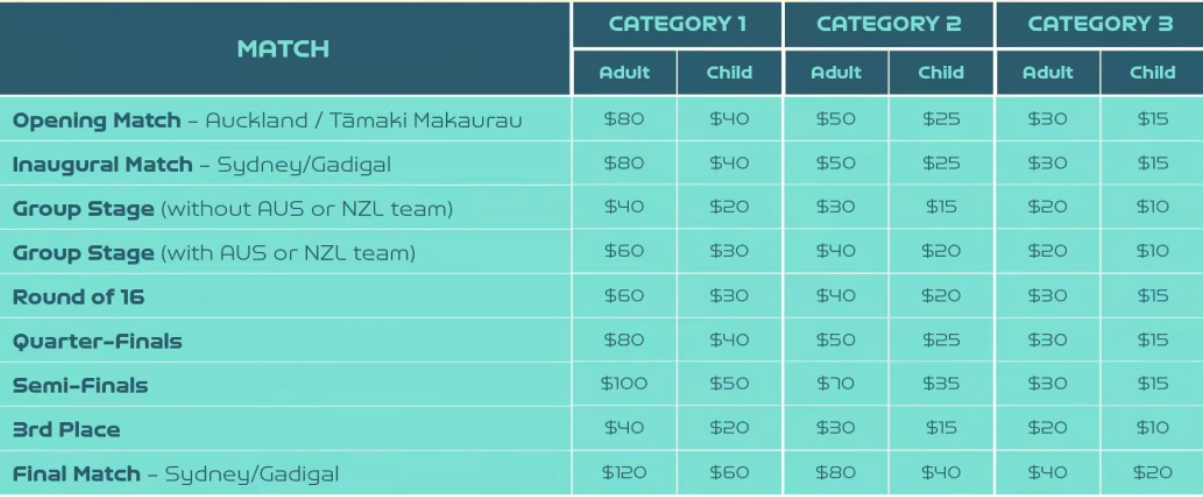Click the Adult subheader under Category 1
Image resolution: width=1203 pixels, height=497 pixels.
624,72
